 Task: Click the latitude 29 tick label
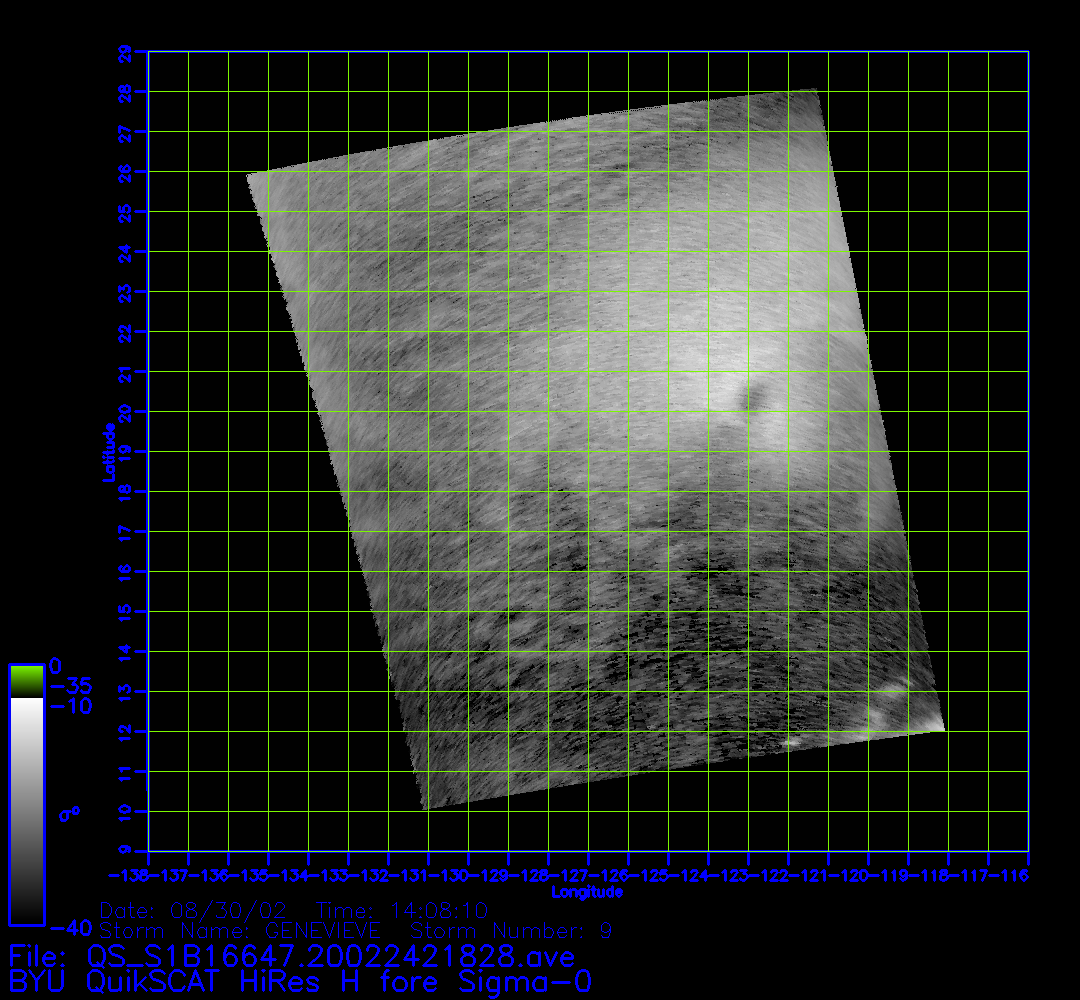(x=124, y=52)
